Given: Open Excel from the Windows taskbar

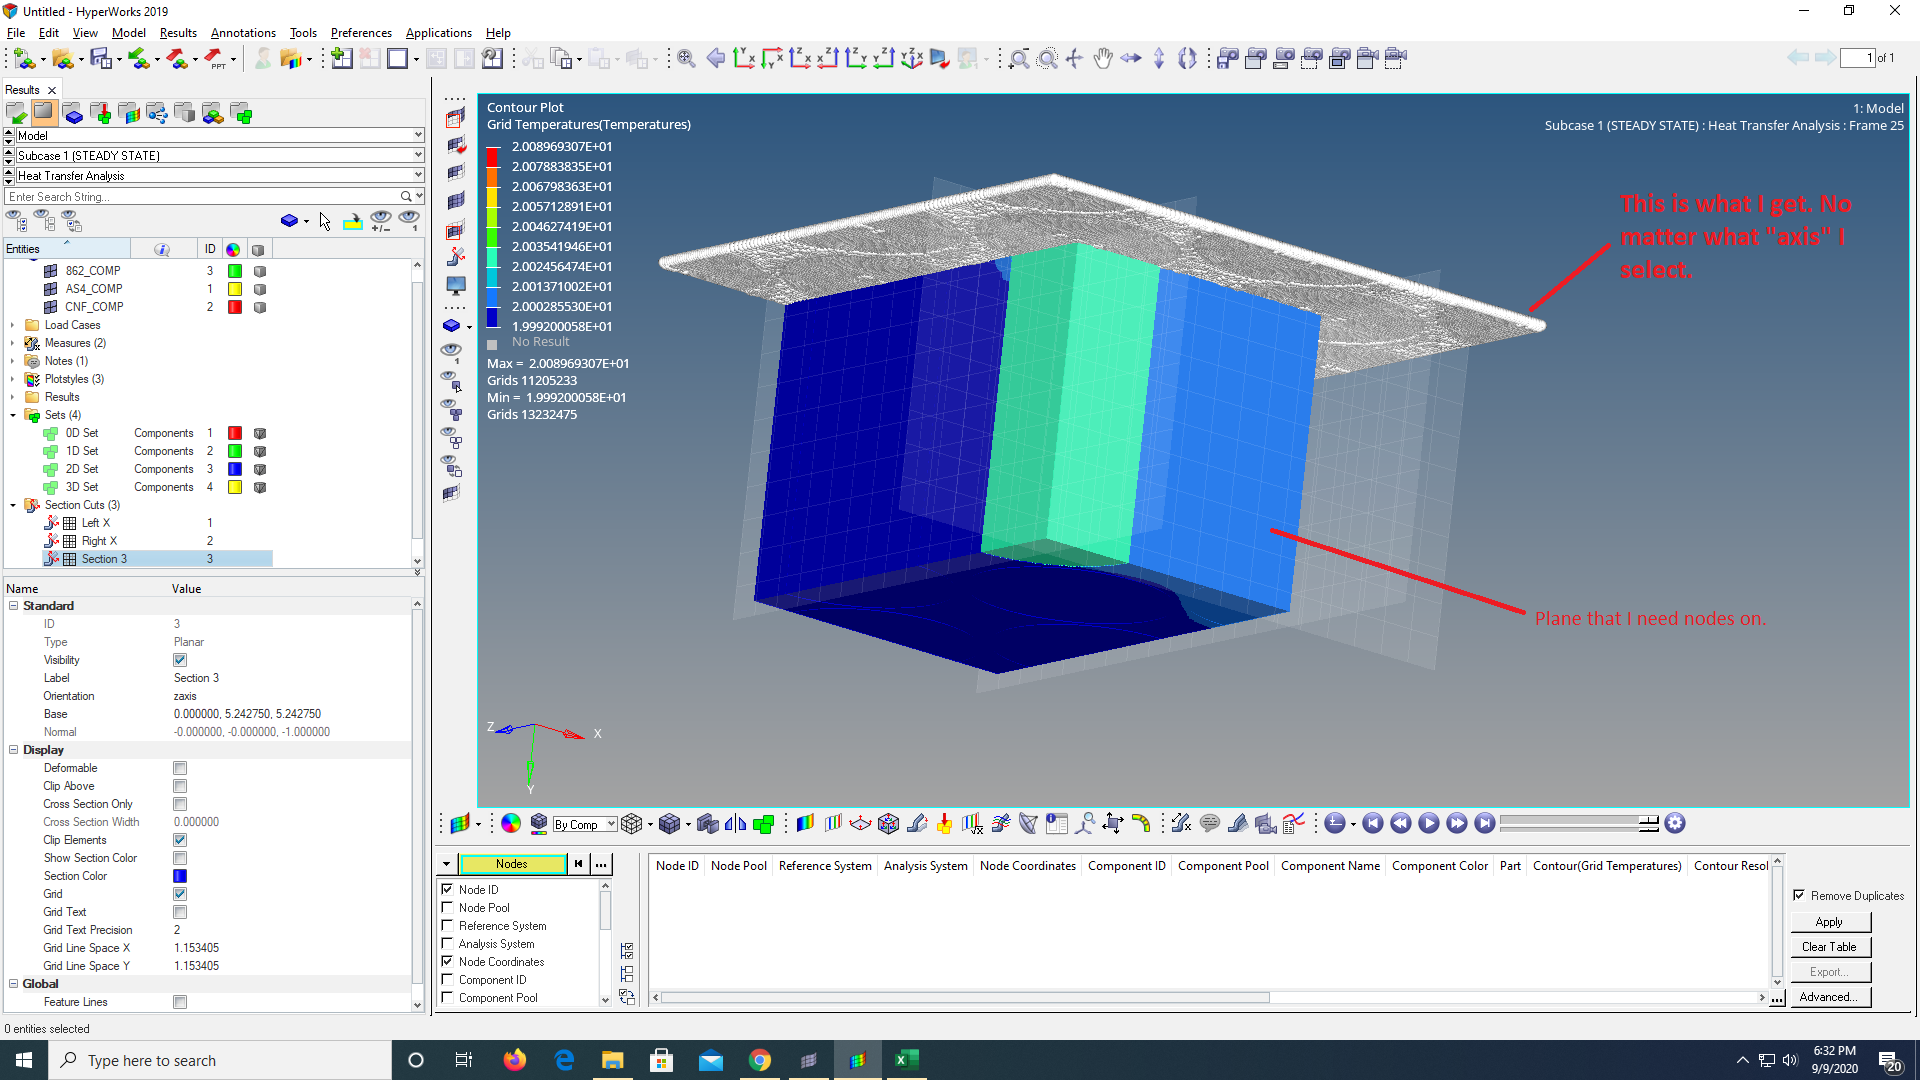Looking at the screenshot, I should 906,1060.
